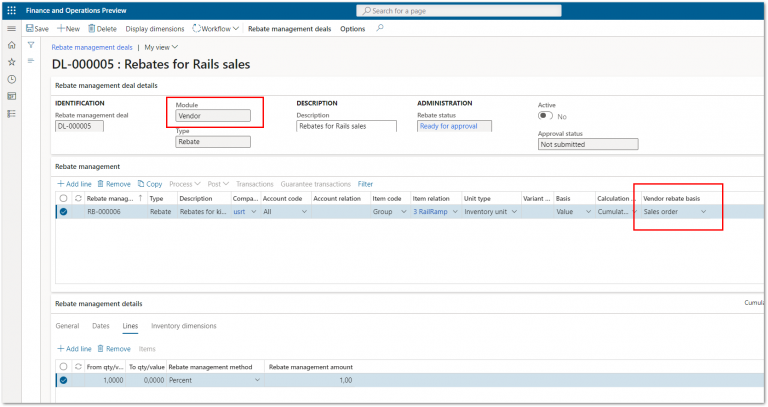Screen dimensions: 768x407
Task: Click Display dimensions
Action: pos(155,29)
